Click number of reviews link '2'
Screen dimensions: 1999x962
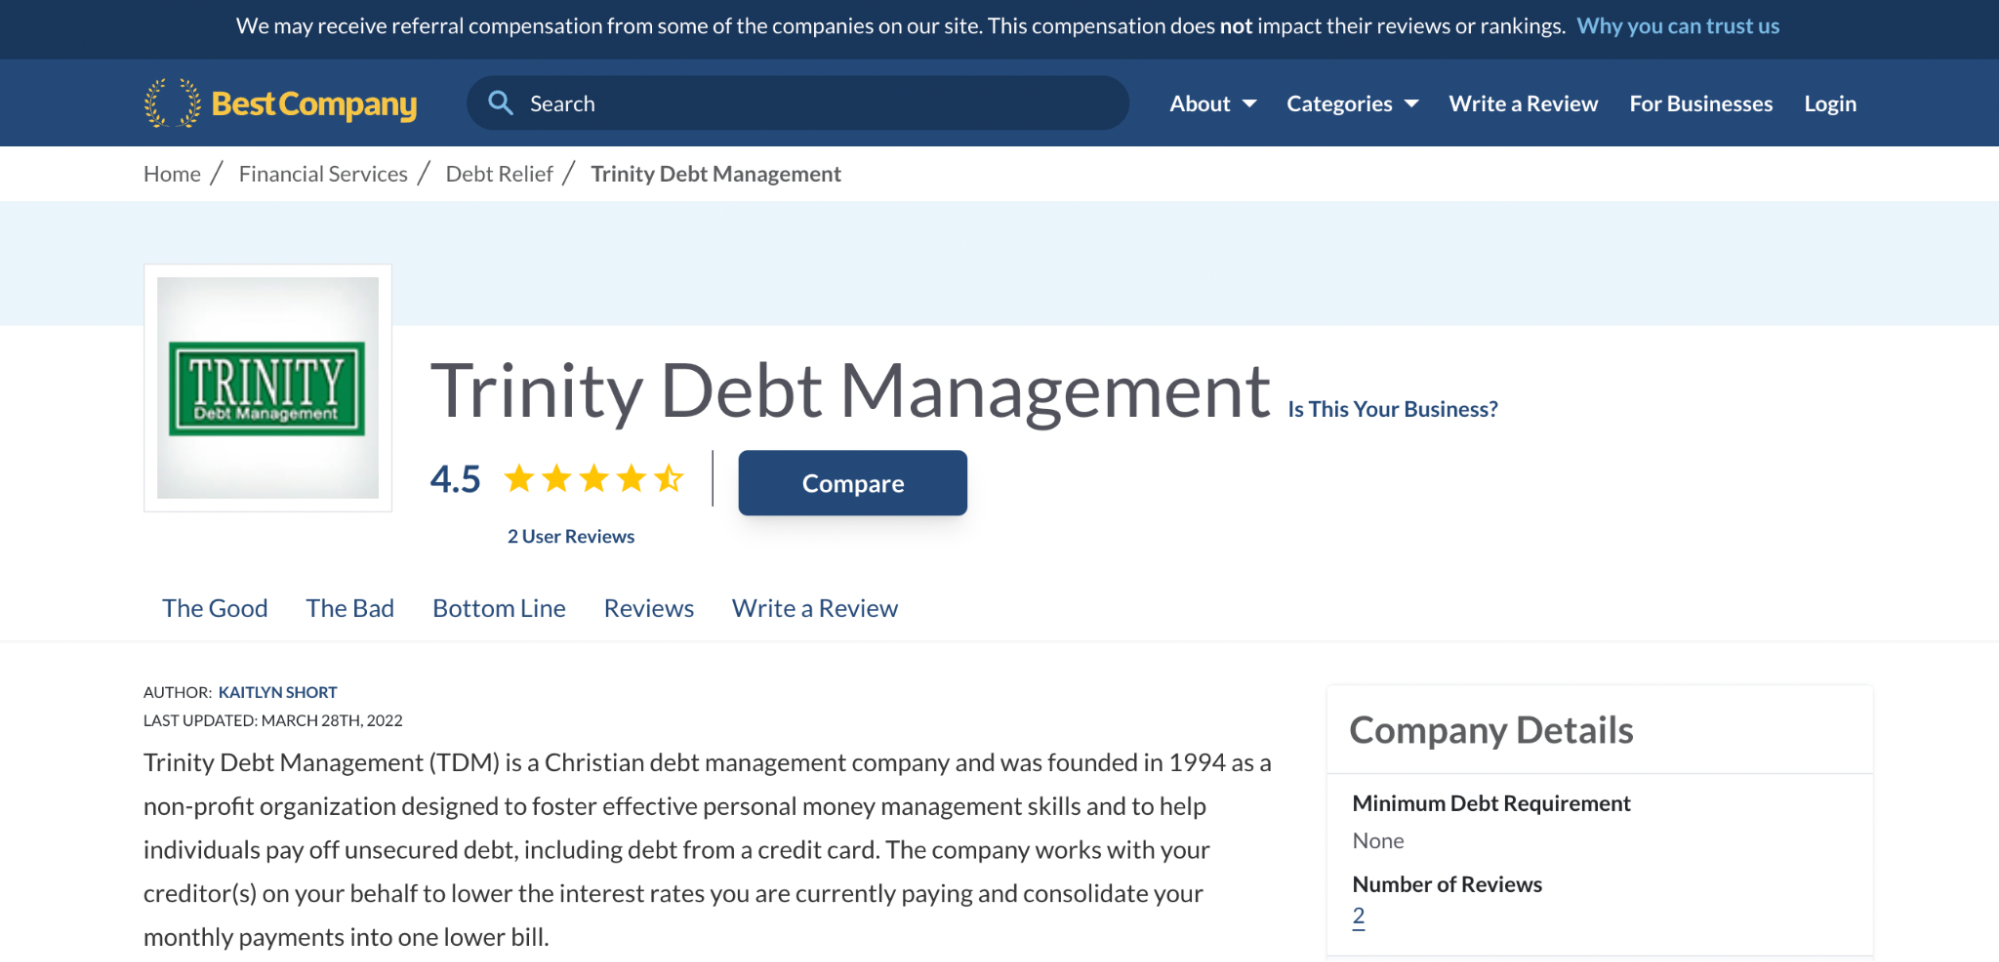click(1358, 916)
